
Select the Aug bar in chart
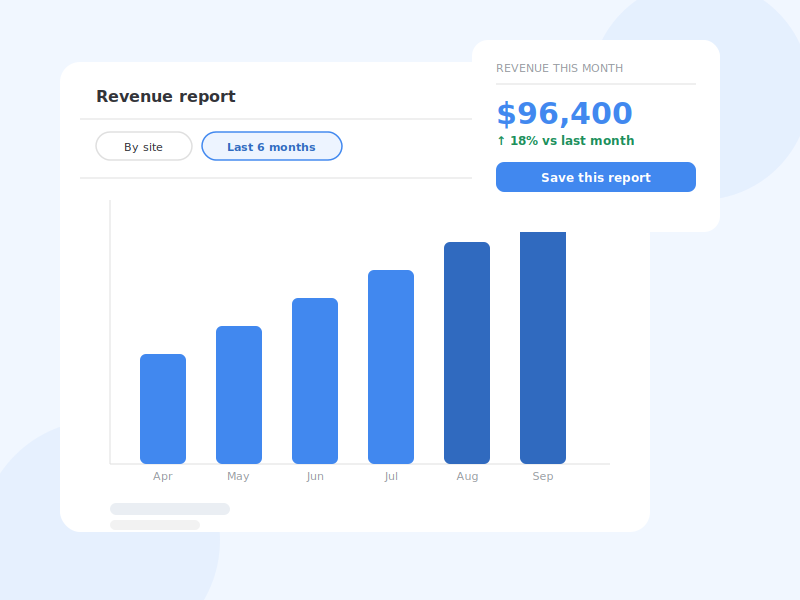coord(467,353)
